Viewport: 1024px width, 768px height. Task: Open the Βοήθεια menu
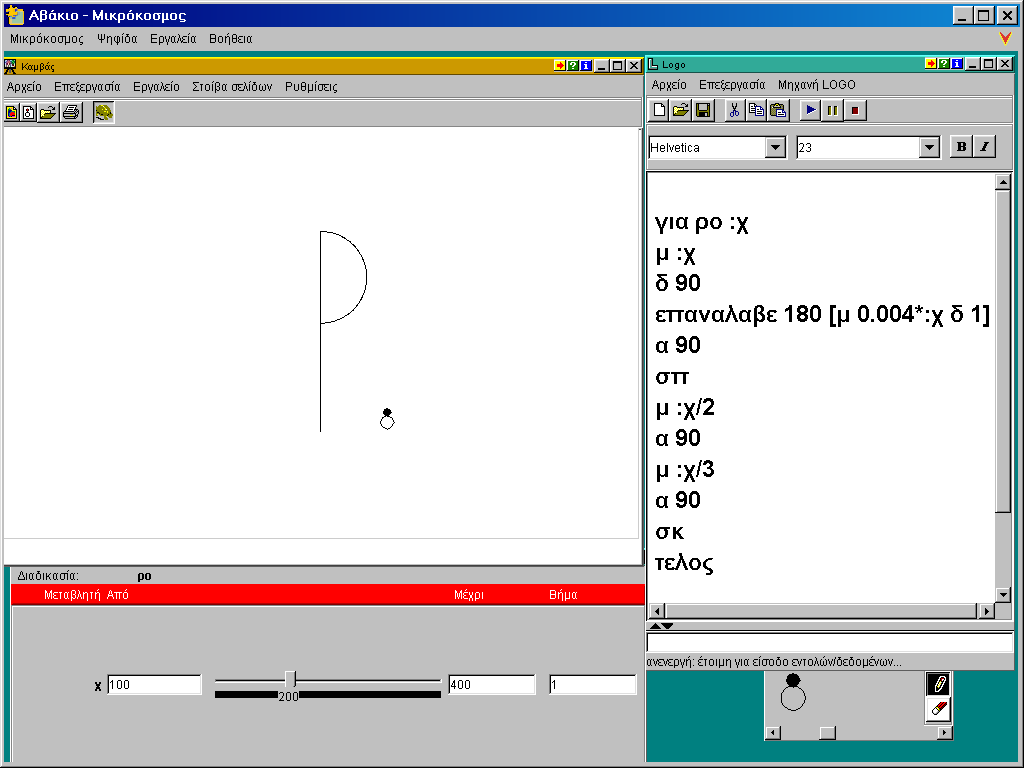pos(231,39)
